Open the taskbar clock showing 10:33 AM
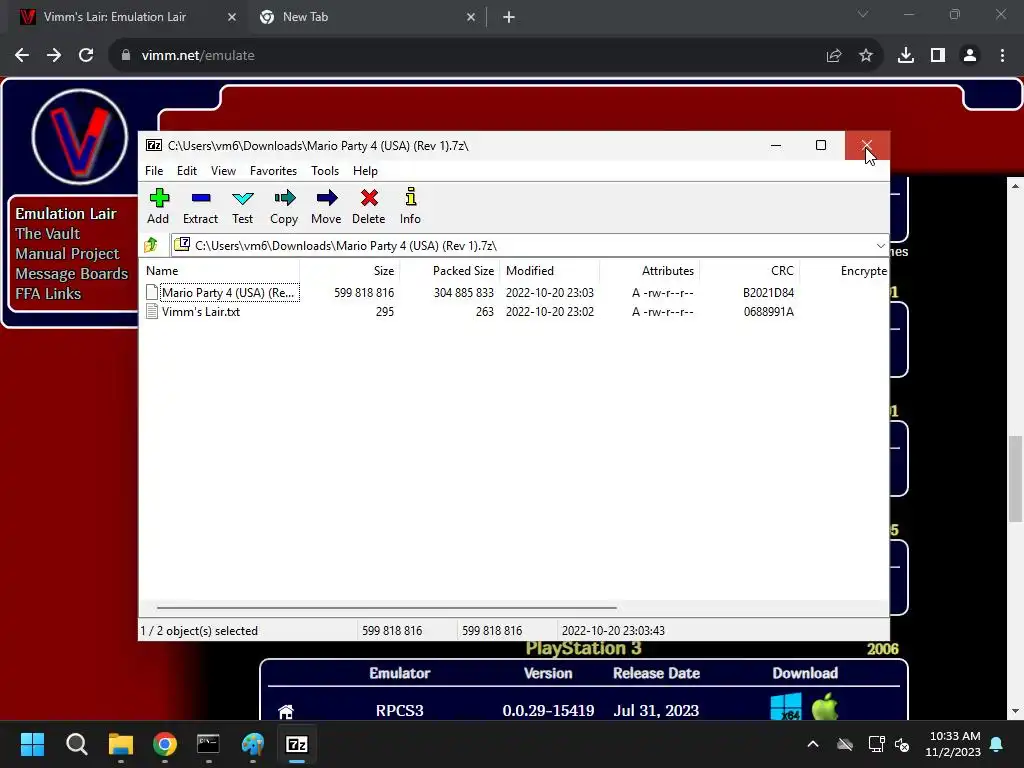This screenshot has width=1024, height=768. click(x=953, y=744)
